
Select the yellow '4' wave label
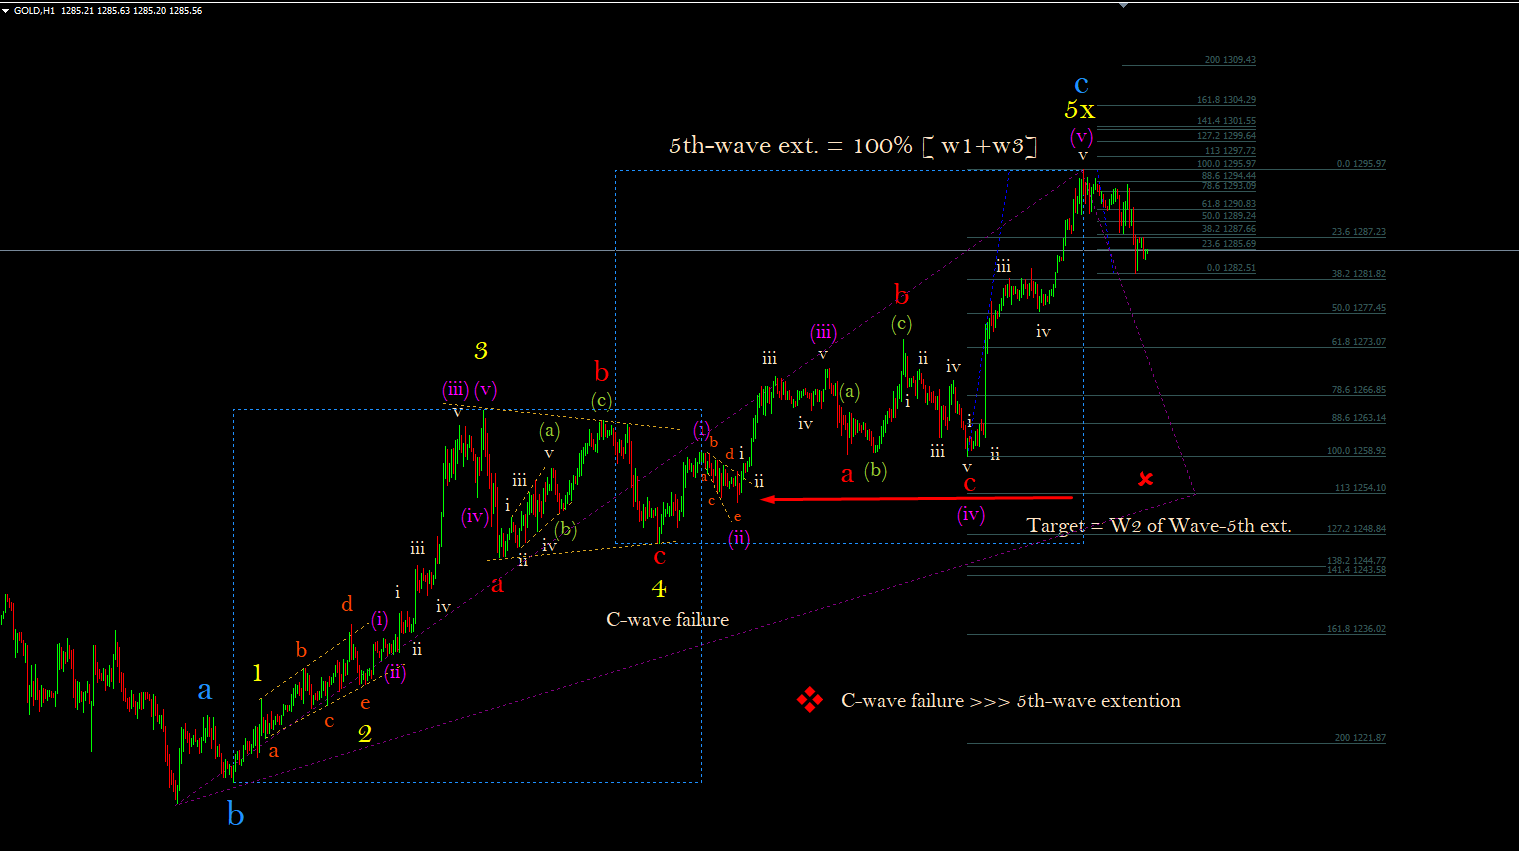click(659, 588)
